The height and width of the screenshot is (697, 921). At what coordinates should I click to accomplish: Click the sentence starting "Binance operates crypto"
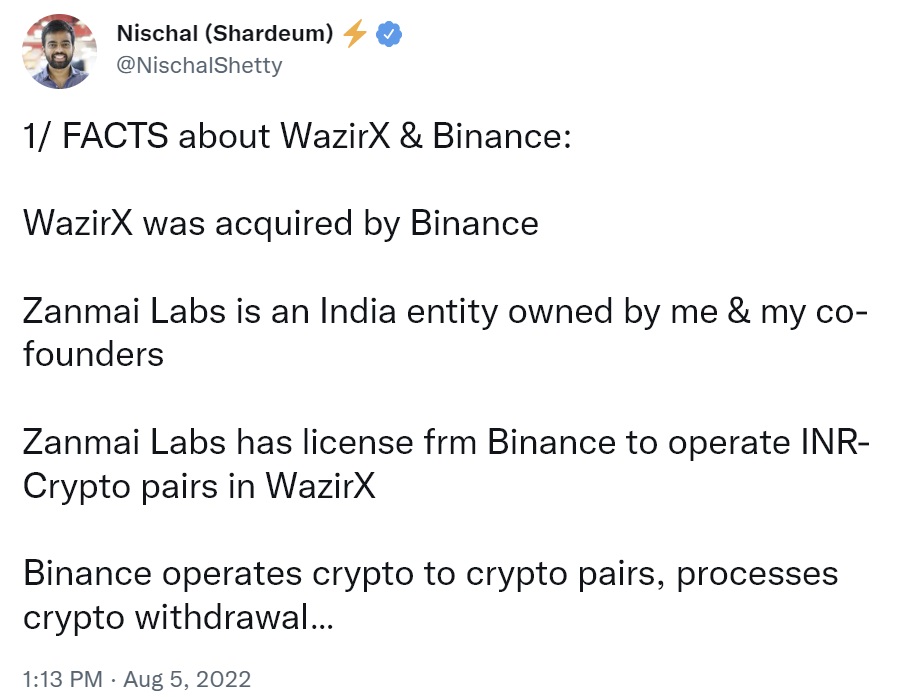point(430,574)
